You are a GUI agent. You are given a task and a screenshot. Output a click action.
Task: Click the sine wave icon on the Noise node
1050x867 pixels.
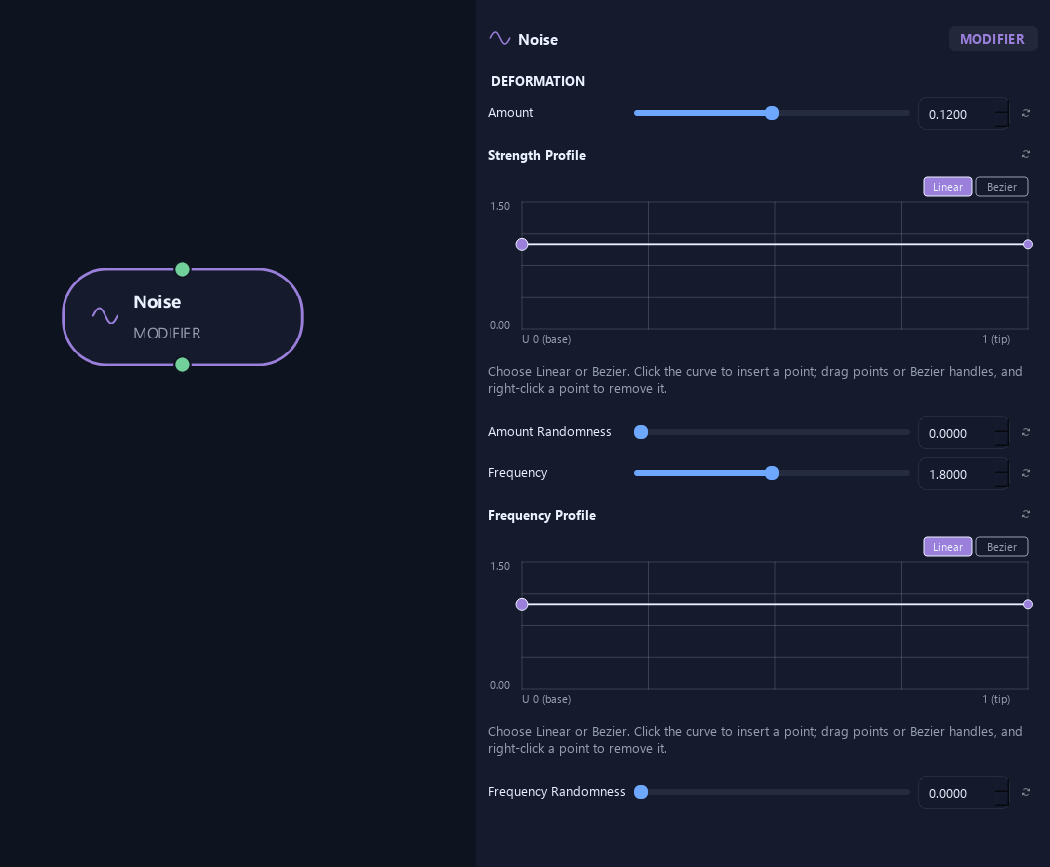(x=105, y=315)
